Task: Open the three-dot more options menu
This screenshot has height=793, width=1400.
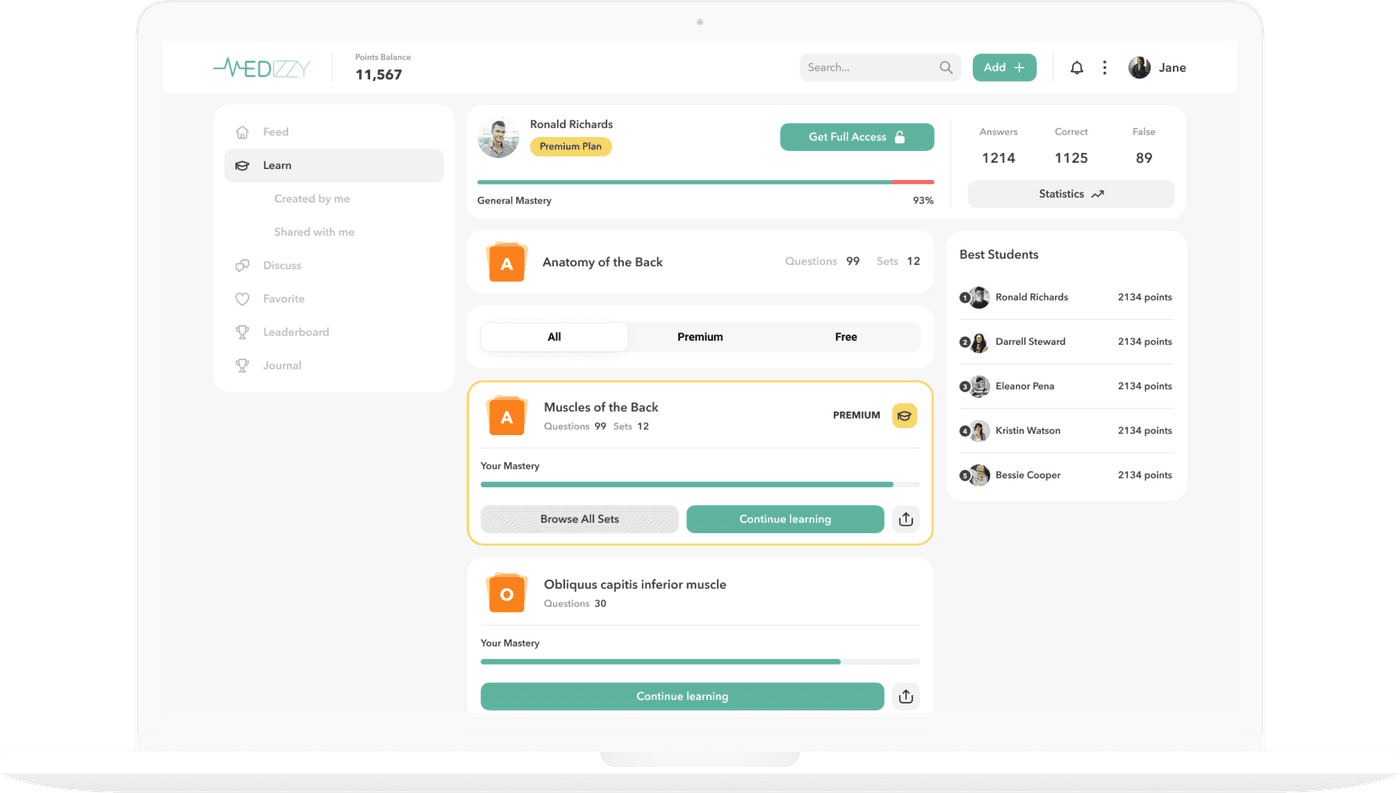Action: [1104, 68]
